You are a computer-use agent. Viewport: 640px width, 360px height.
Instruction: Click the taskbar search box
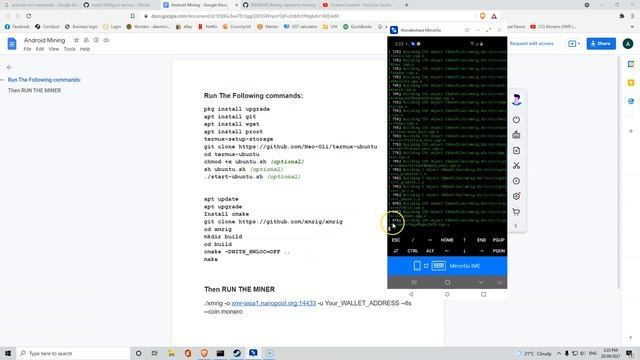point(73,353)
